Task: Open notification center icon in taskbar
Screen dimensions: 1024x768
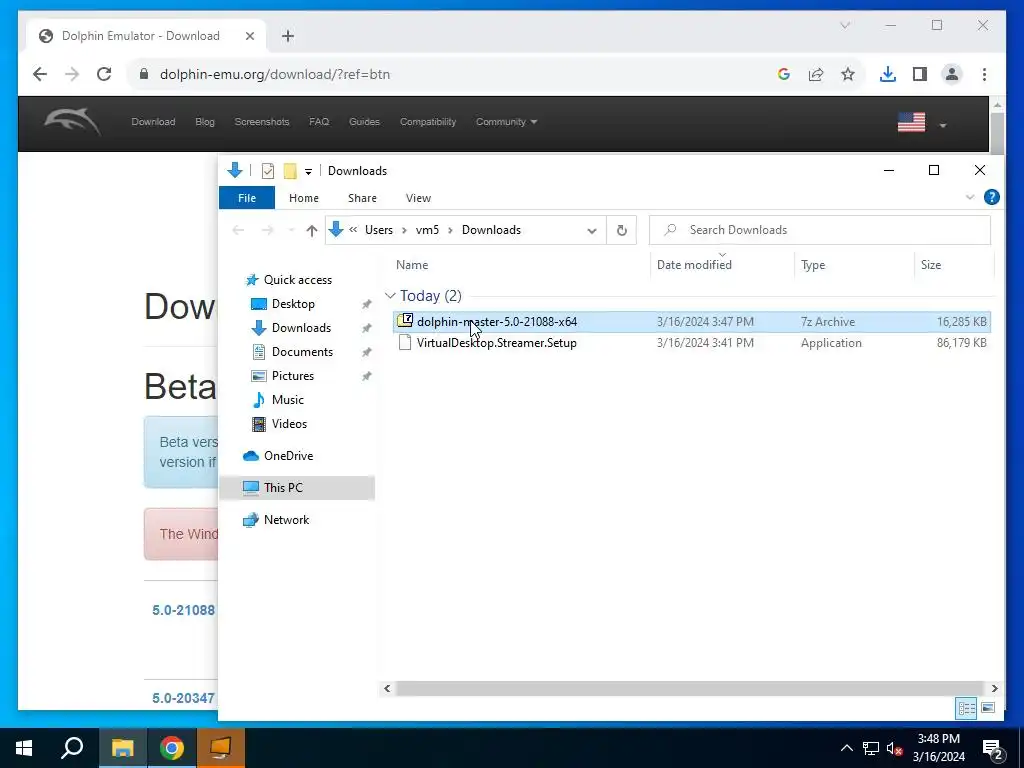Action: click(993, 749)
